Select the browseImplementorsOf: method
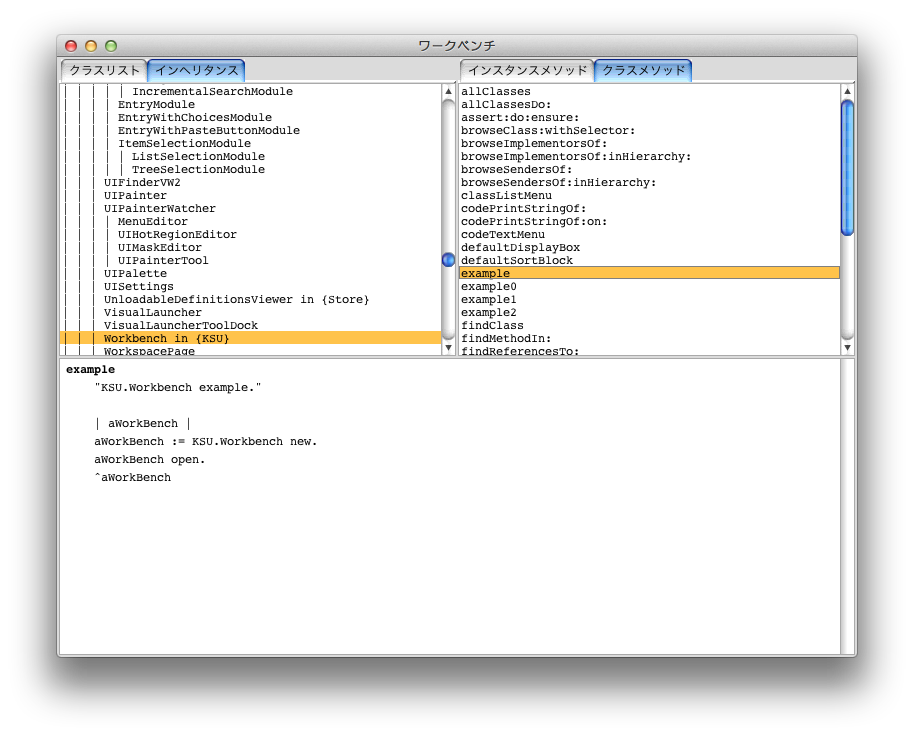Image resolution: width=914 pixels, height=736 pixels. coord(534,143)
